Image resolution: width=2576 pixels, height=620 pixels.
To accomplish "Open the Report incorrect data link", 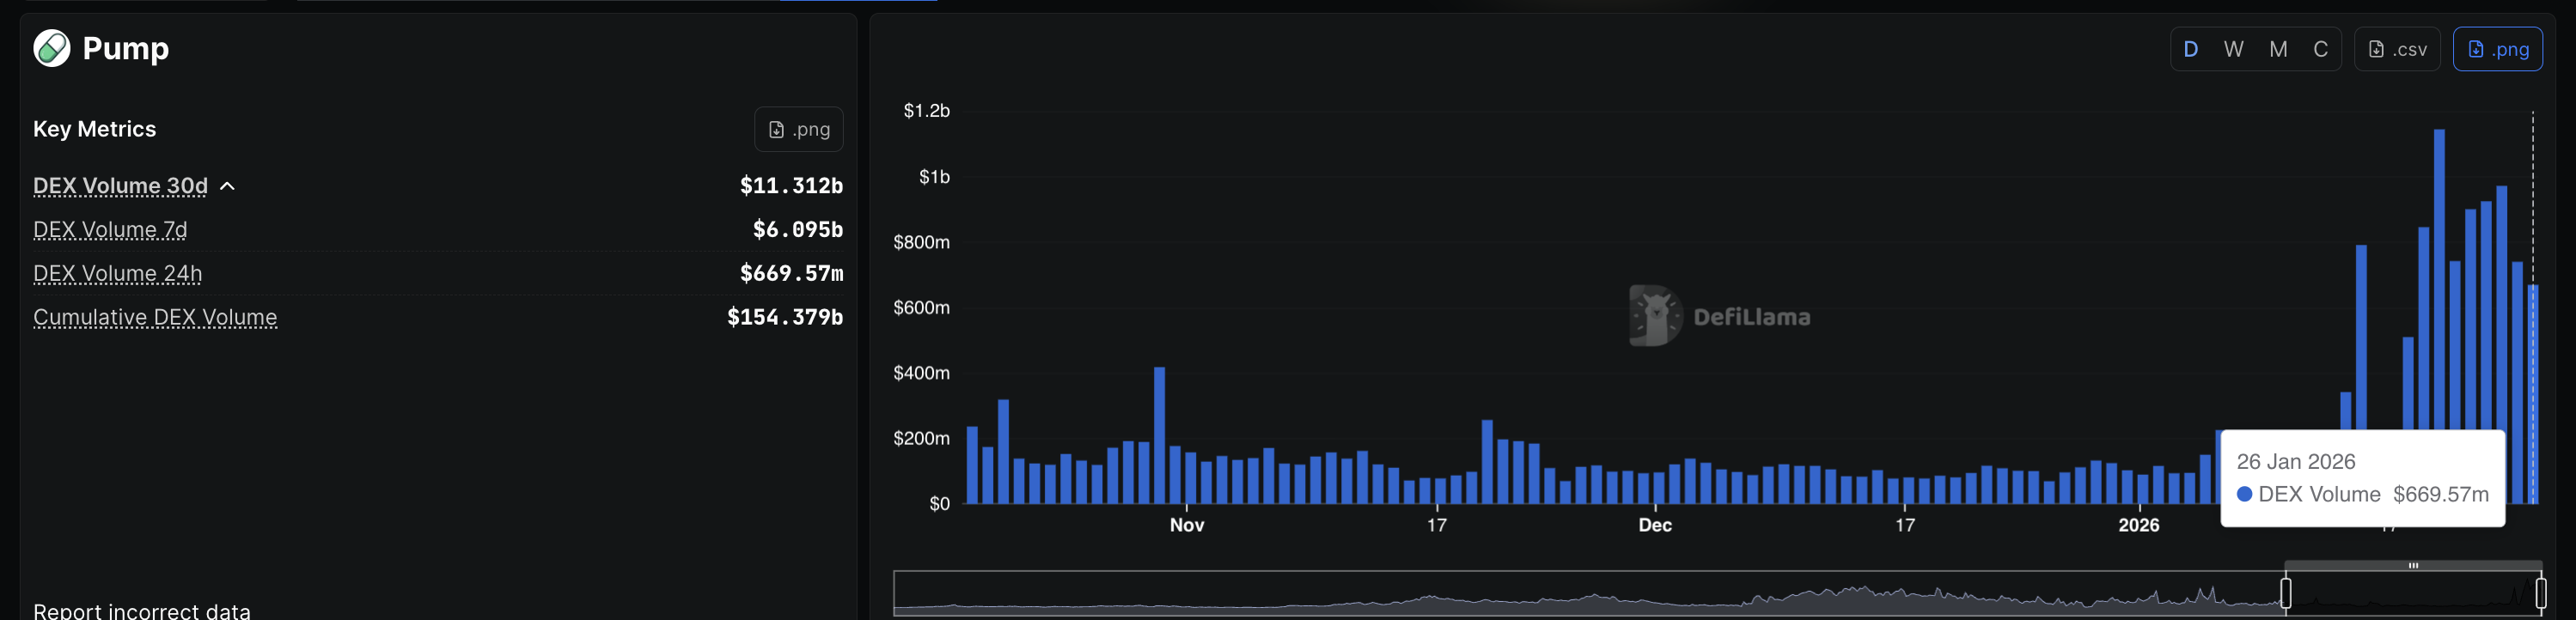I will click(142, 610).
